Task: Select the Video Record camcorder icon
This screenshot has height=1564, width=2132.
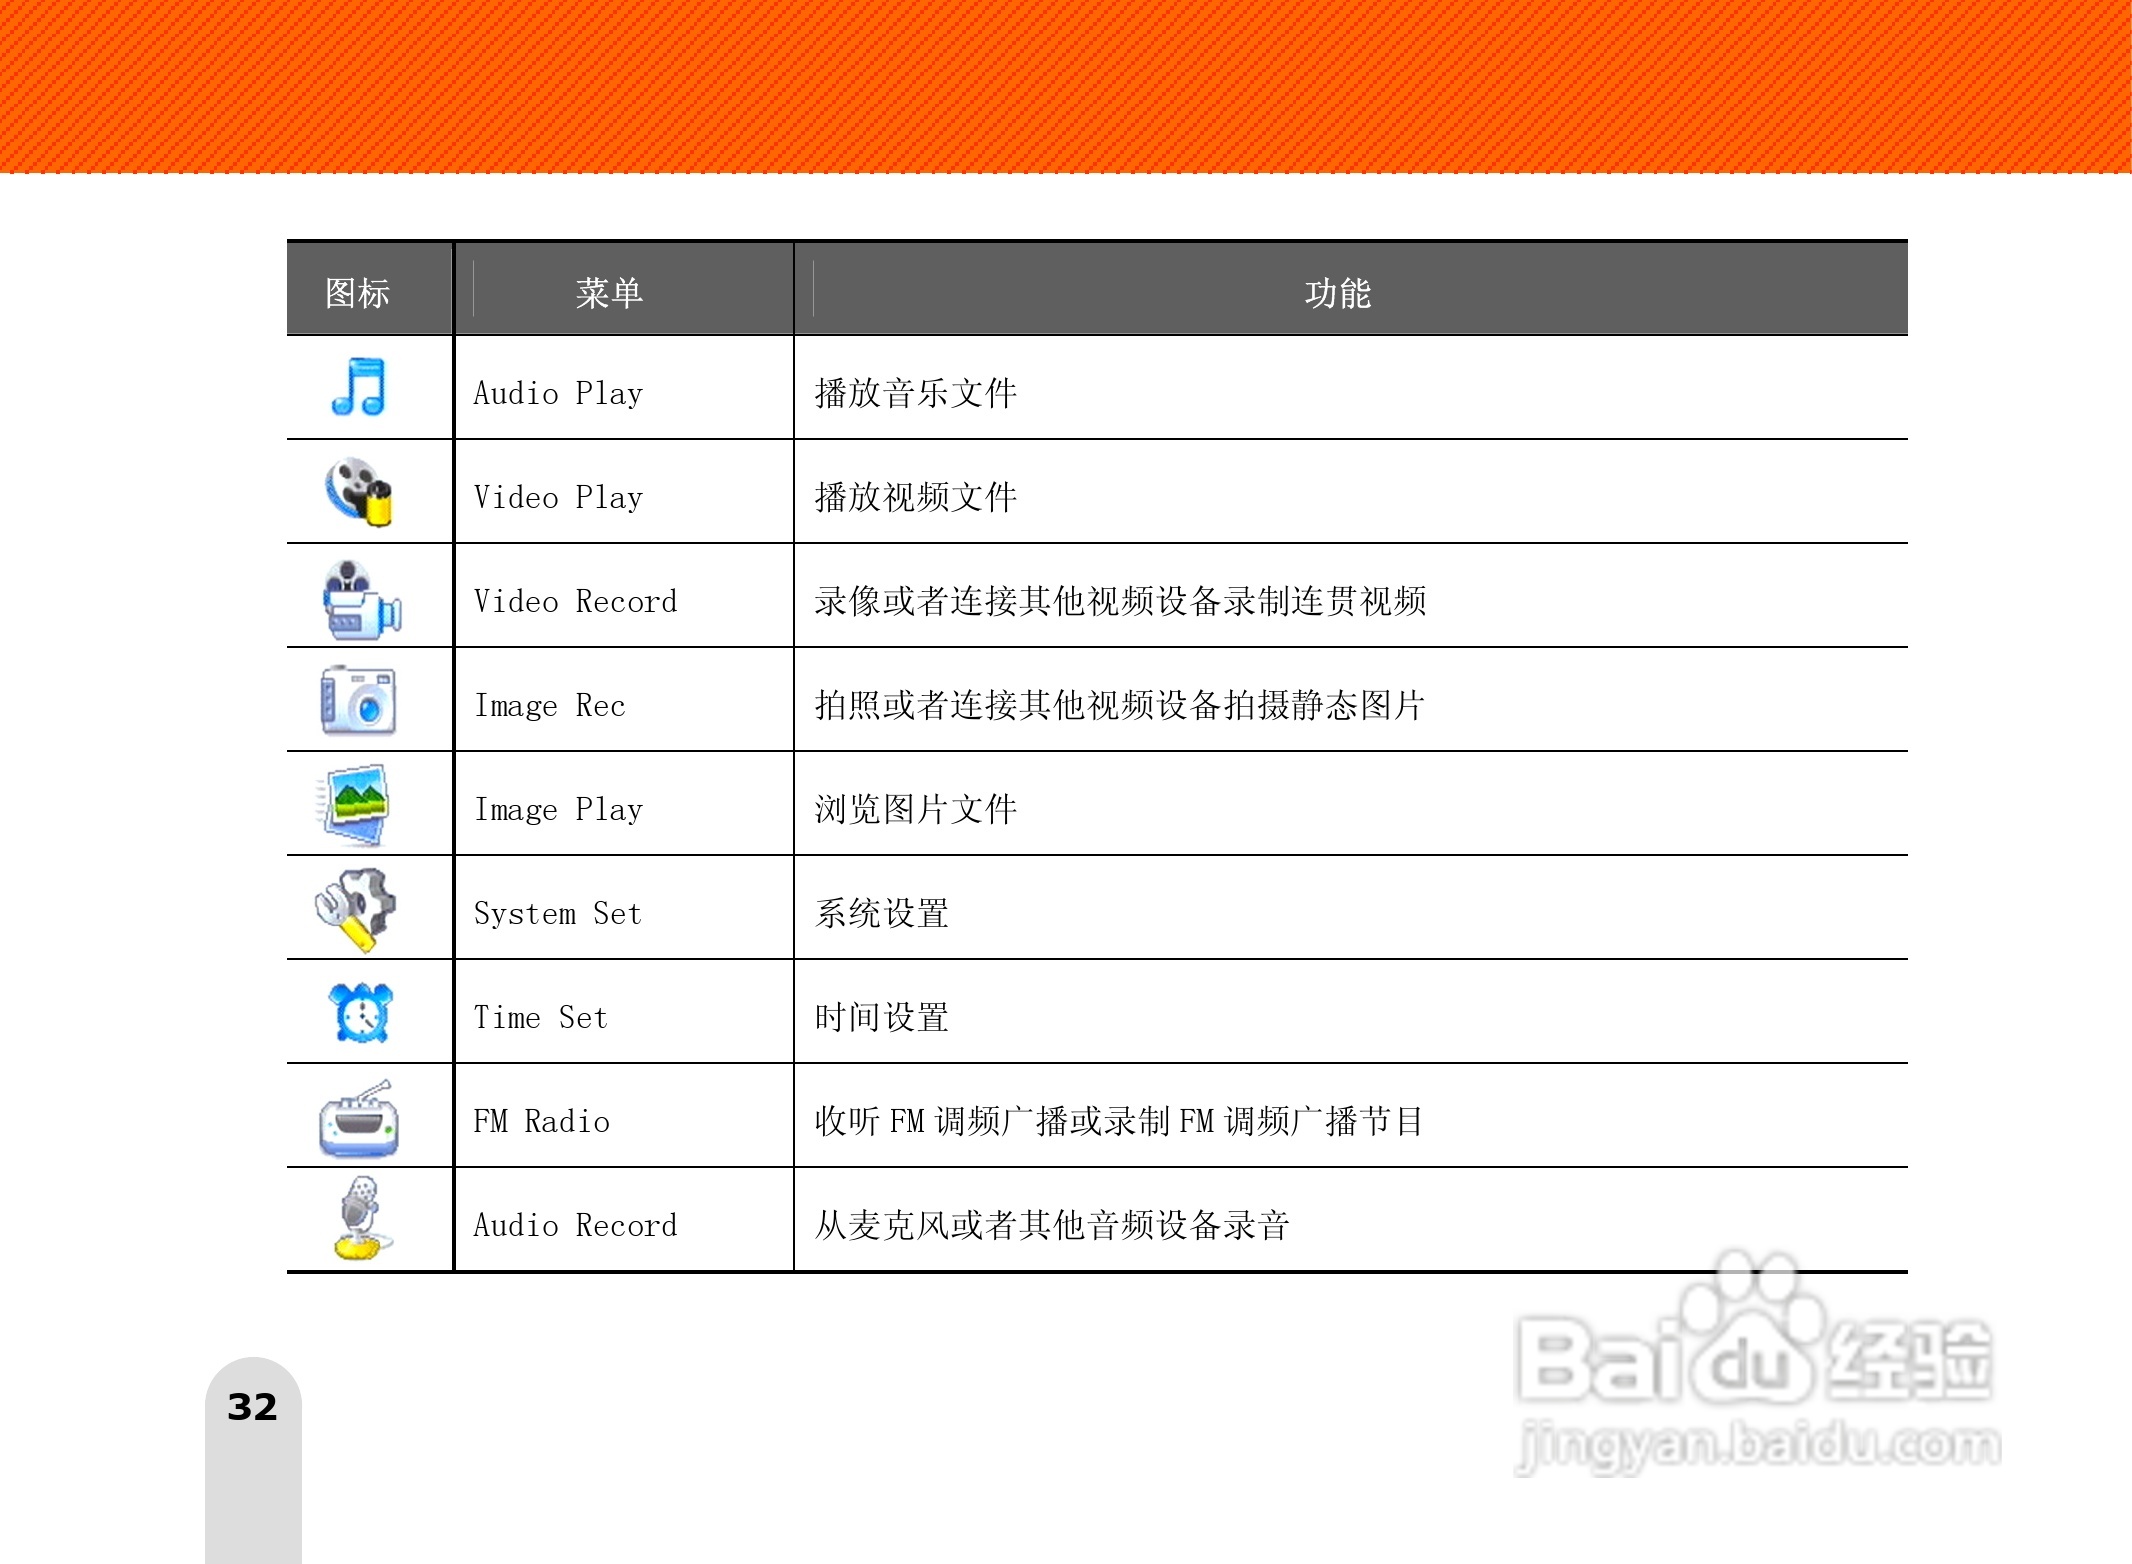Action: [x=360, y=598]
